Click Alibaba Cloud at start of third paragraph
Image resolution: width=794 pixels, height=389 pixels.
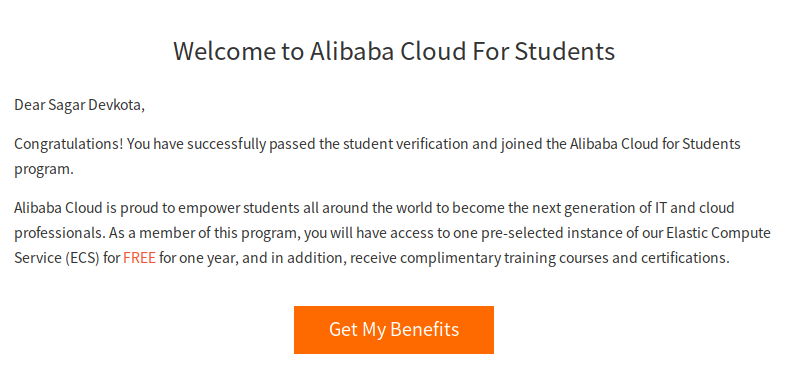pos(58,208)
